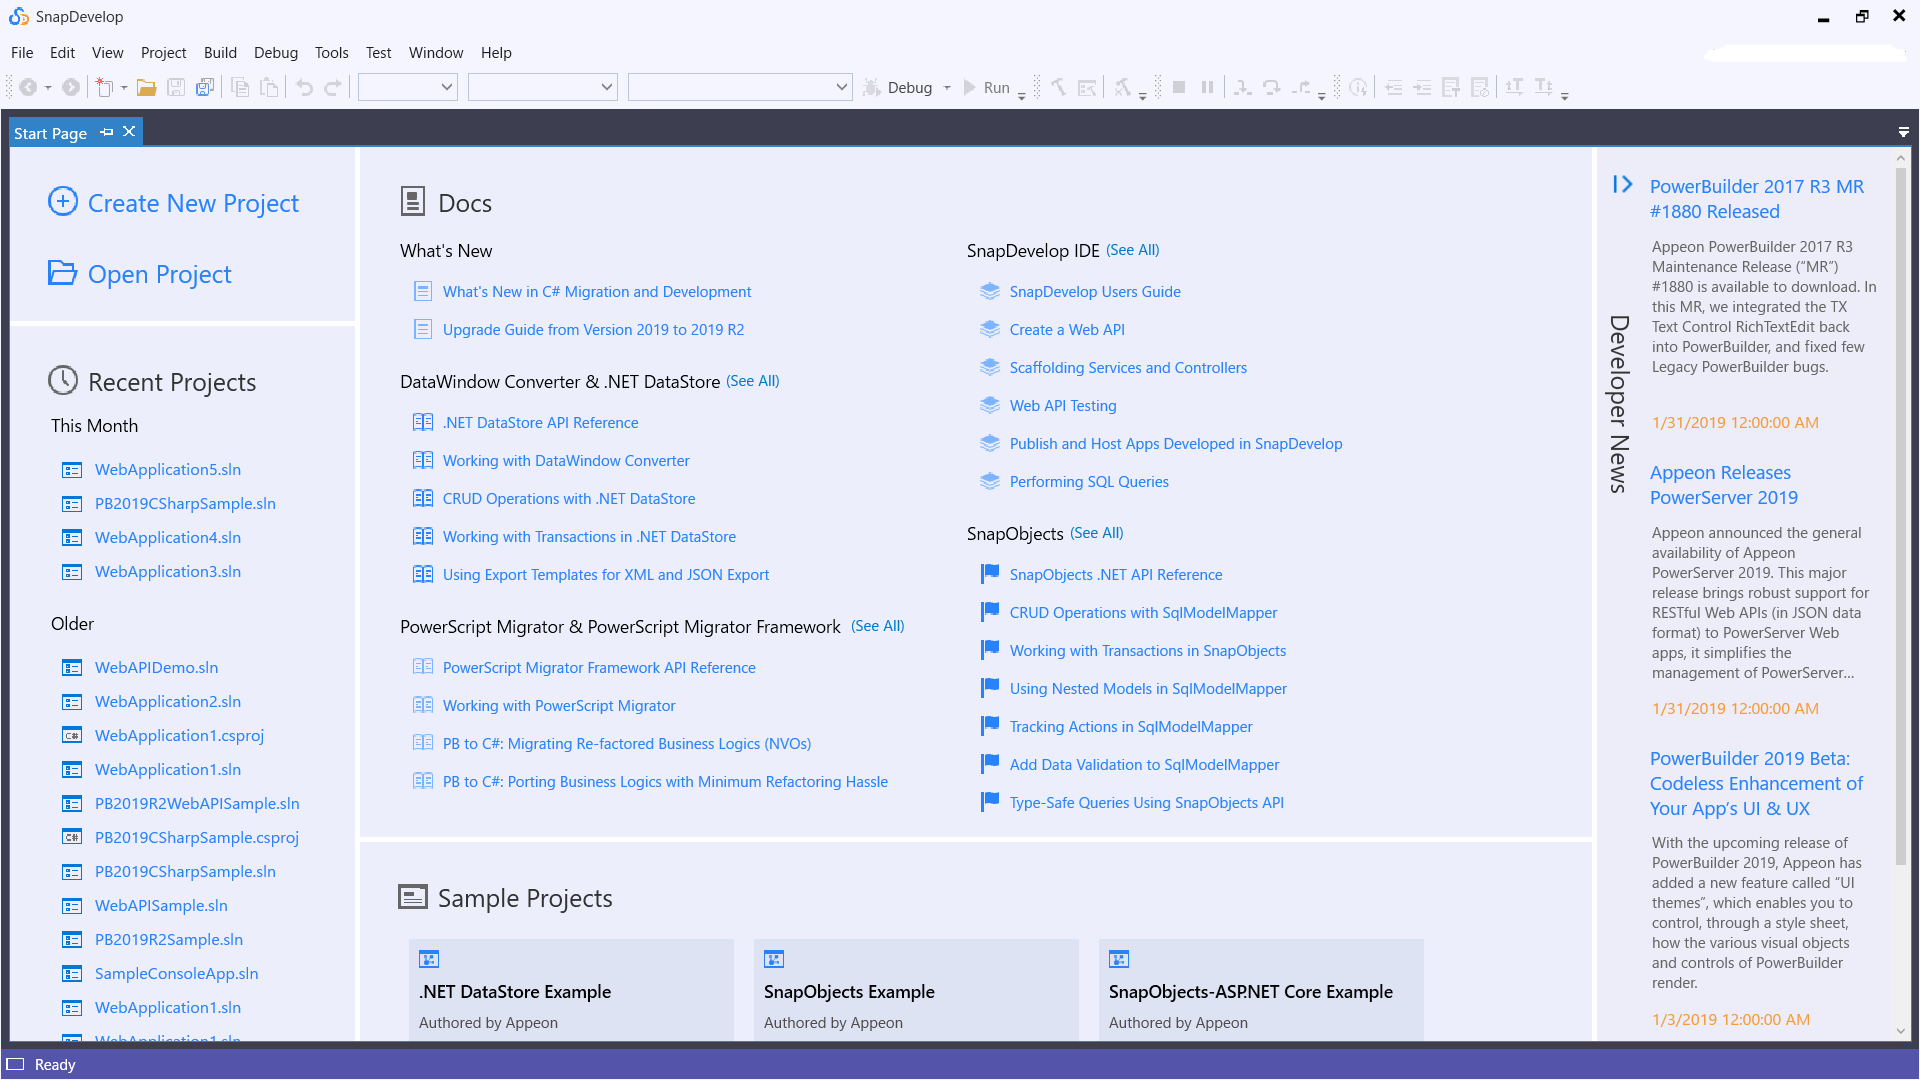Click the Step Over debugging icon
This screenshot has width=1920, height=1080.
coord(1271,87)
